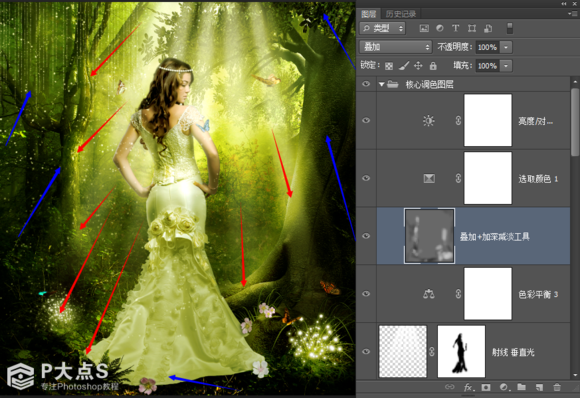The height and width of the screenshot is (398, 580).
Task: Select the 射线 垂直光 layer thumbnail
Action: pos(403,351)
